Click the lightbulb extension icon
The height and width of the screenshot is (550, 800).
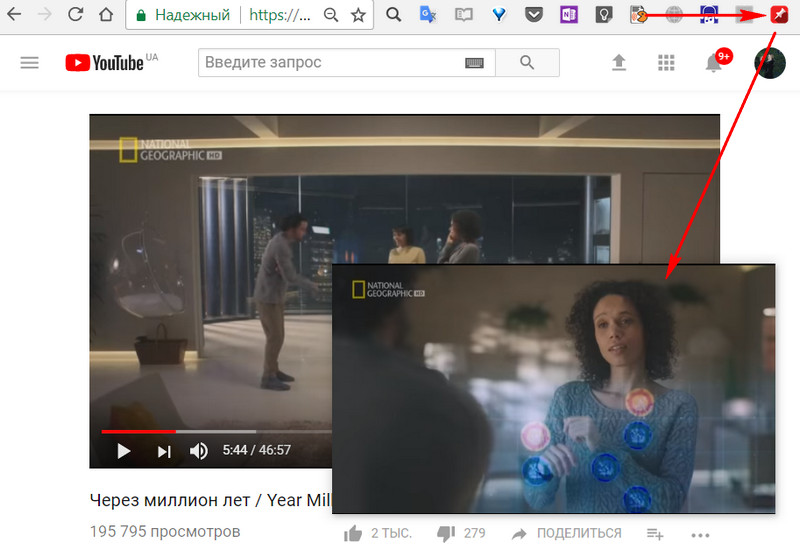604,15
